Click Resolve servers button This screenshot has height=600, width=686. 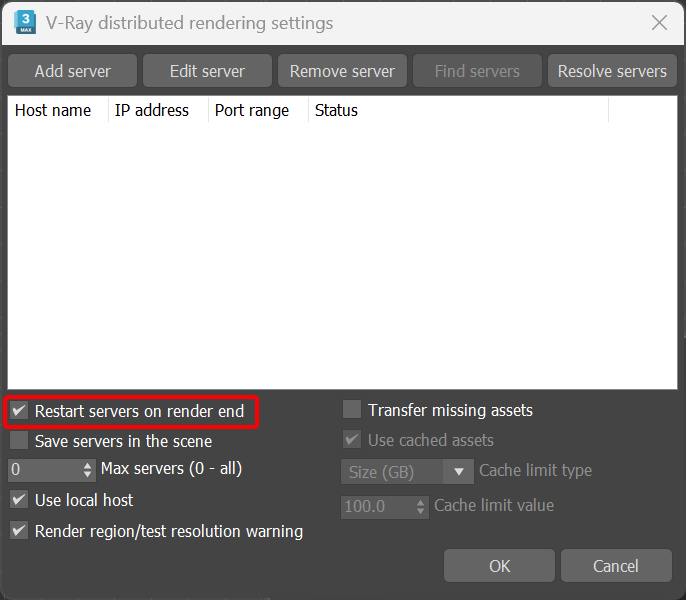click(x=612, y=71)
